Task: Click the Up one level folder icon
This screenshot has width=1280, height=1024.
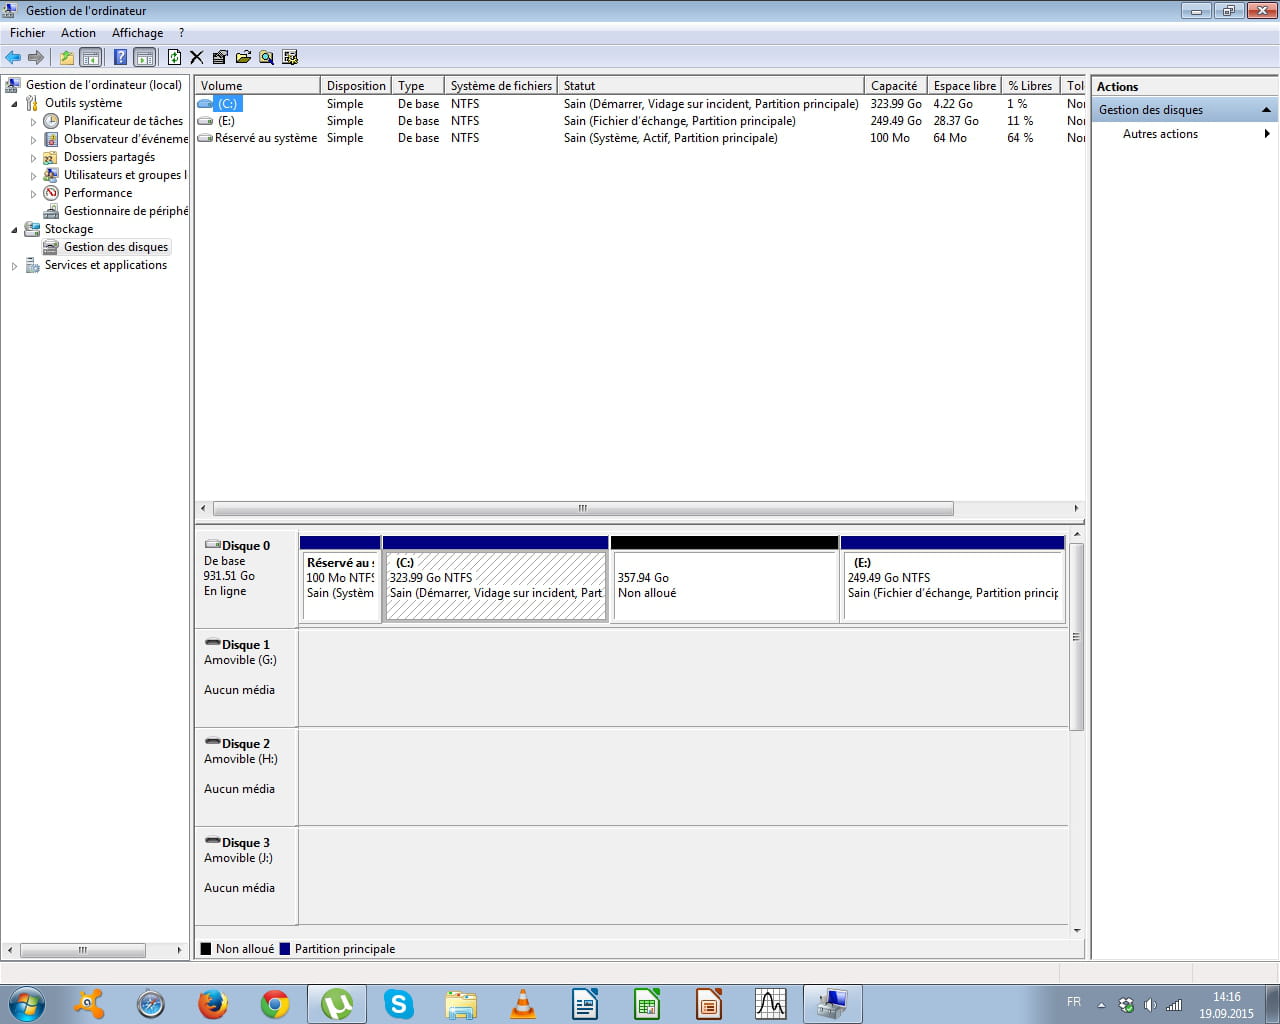Action: (67, 57)
